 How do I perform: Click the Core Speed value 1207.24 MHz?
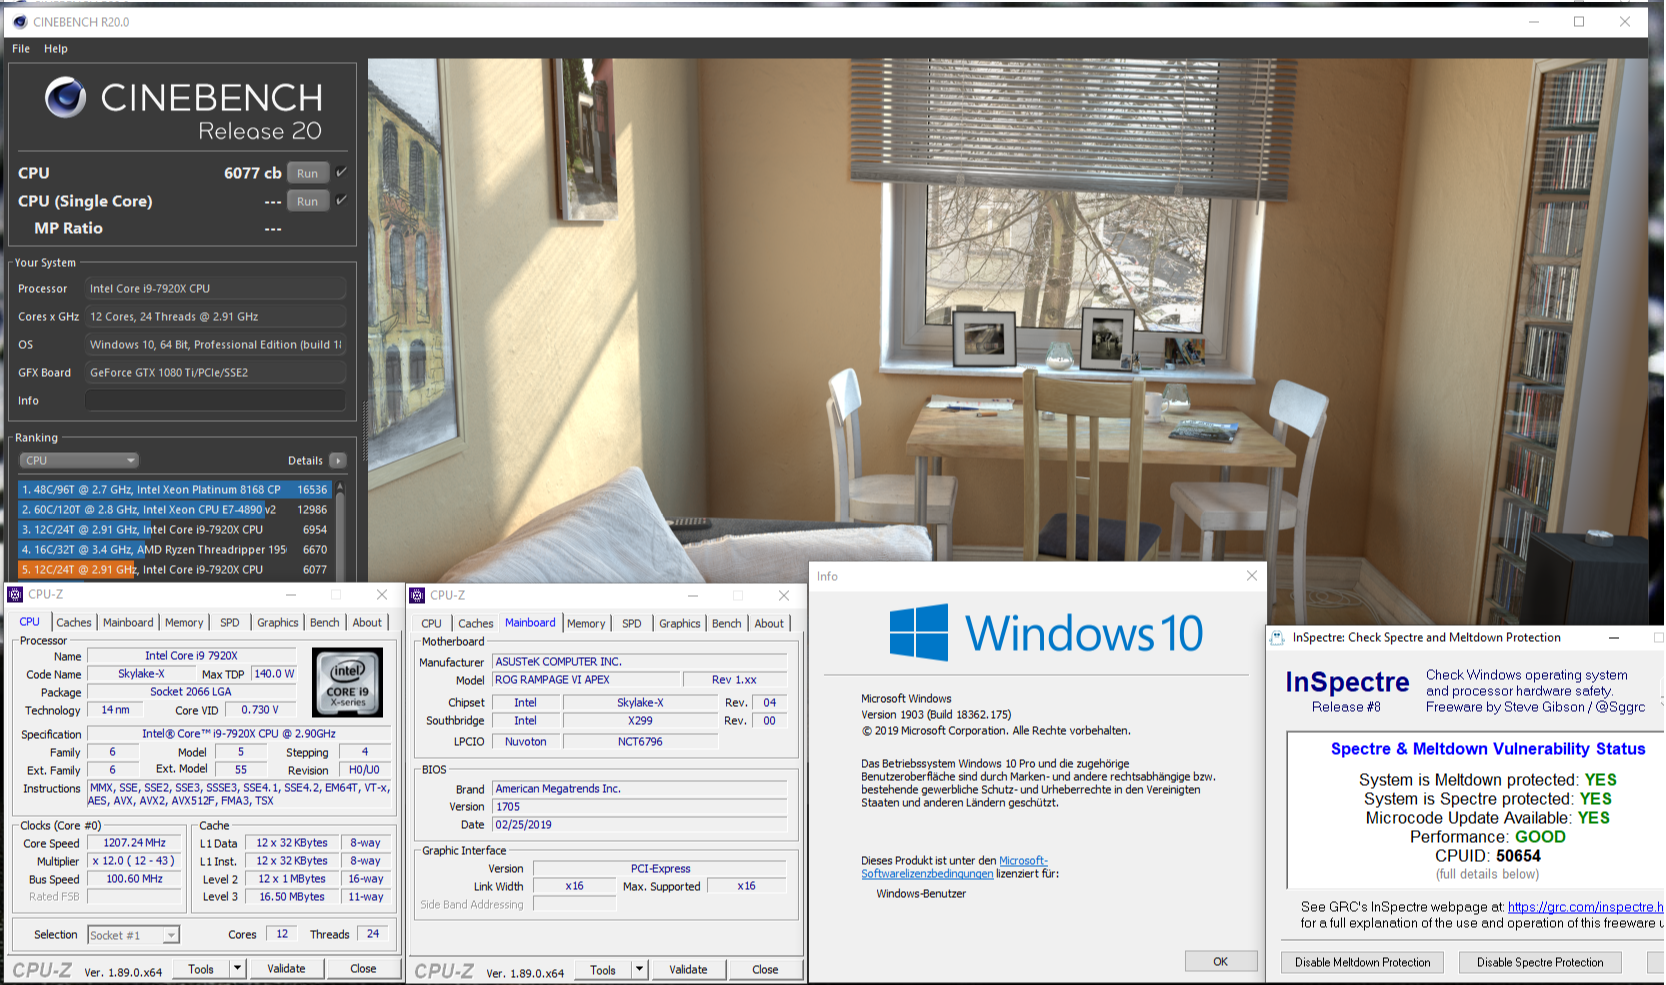[135, 843]
